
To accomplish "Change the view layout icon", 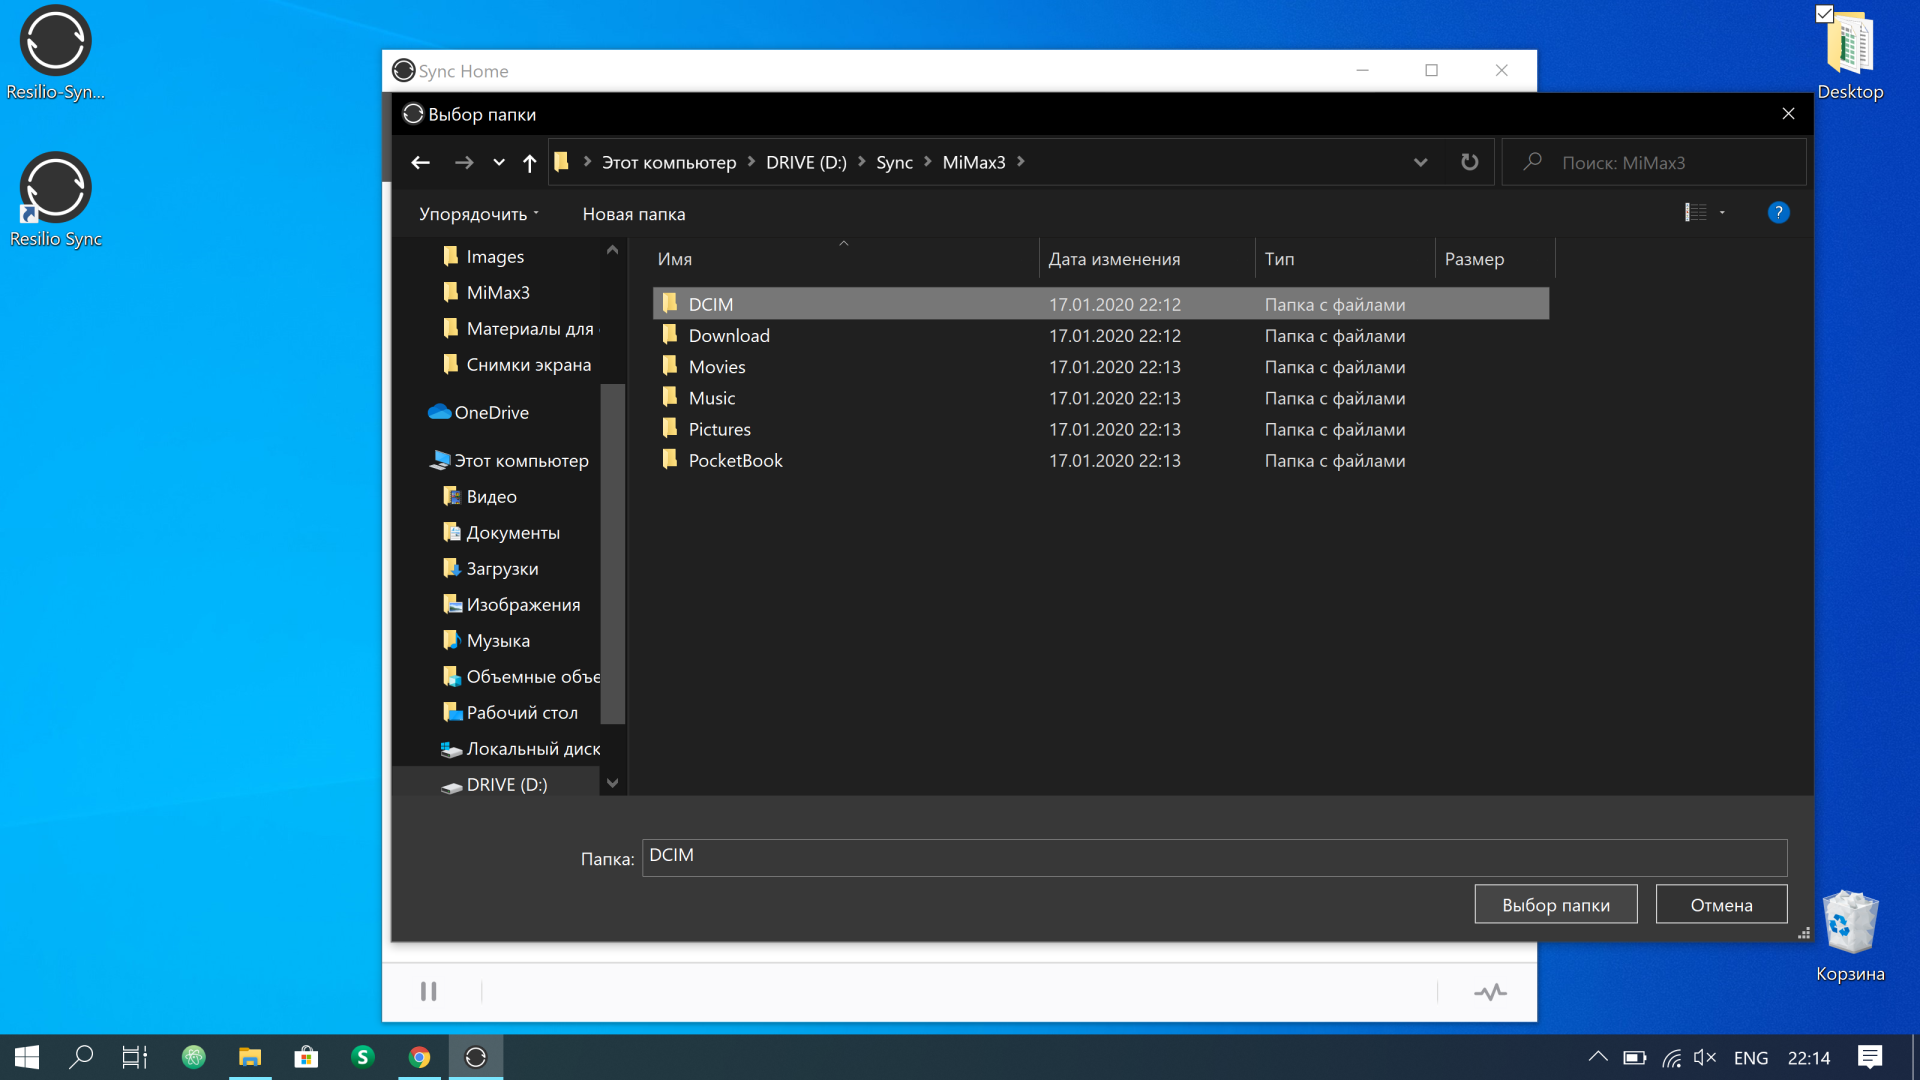I will pos(1696,212).
